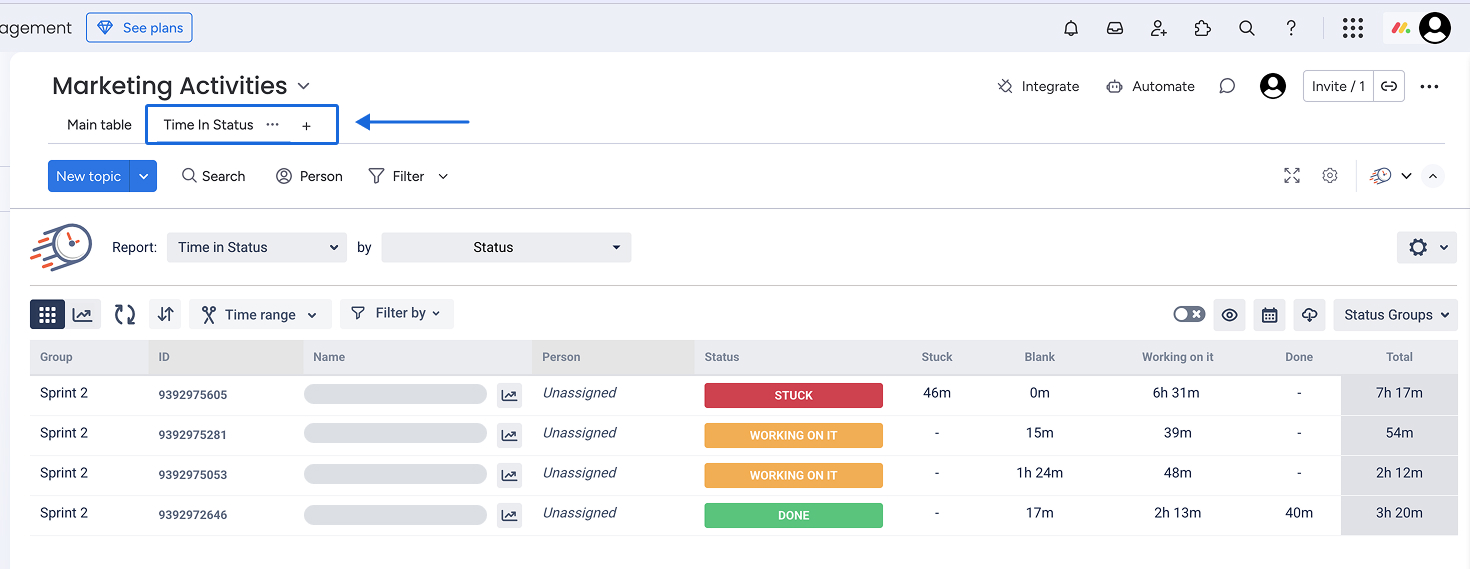Click the See plans button
Screen dimensions: 1470x569
(x=139, y=28)
